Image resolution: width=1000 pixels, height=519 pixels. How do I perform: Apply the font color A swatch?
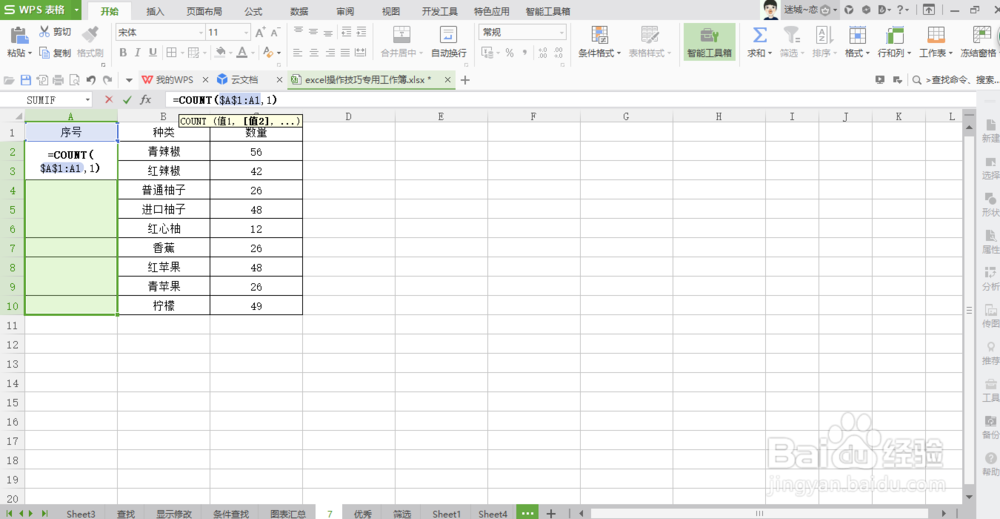click(x=242, y=52)
